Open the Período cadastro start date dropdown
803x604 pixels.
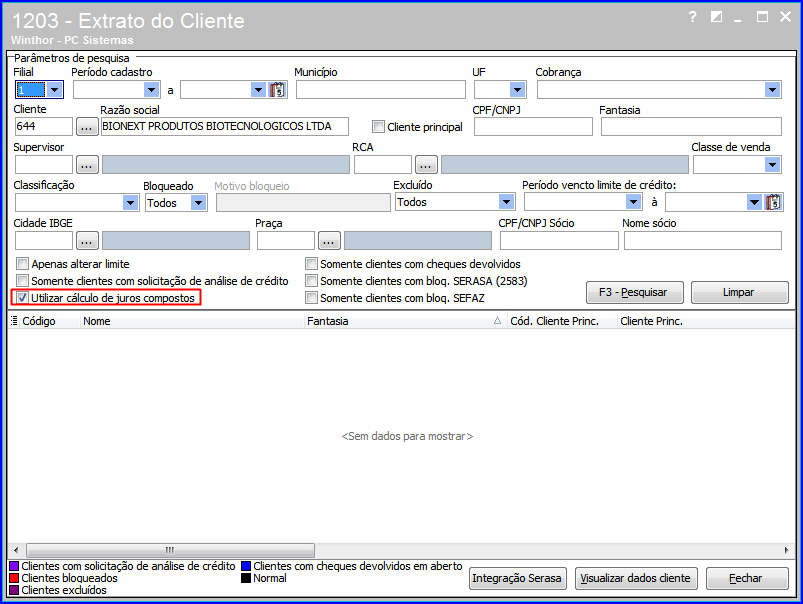point(151,90)
